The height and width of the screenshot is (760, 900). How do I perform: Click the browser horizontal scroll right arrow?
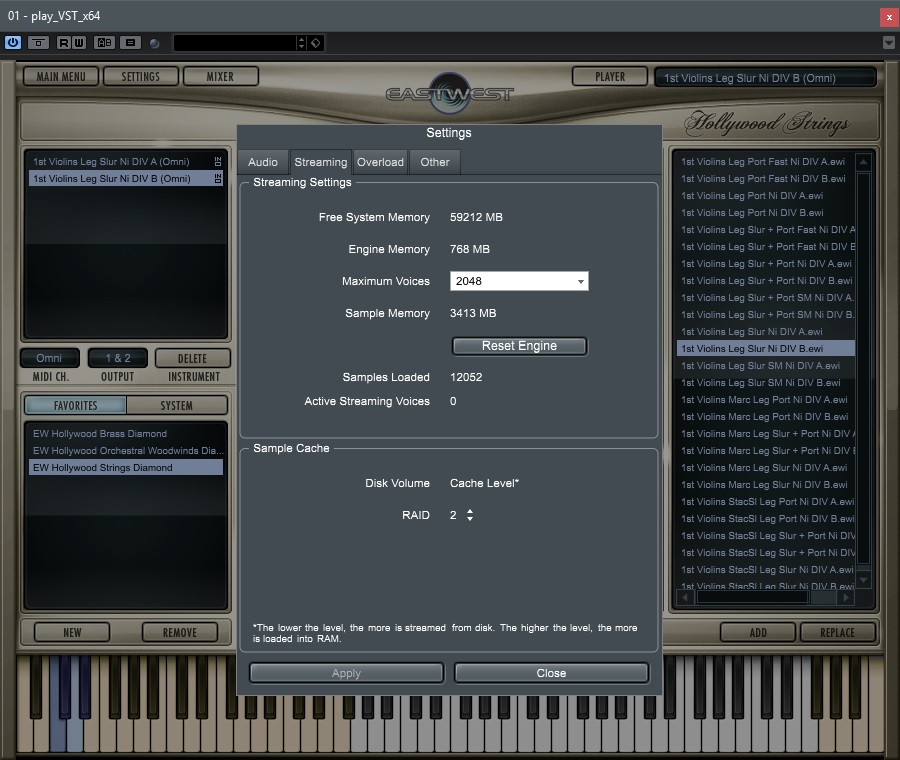845,598
